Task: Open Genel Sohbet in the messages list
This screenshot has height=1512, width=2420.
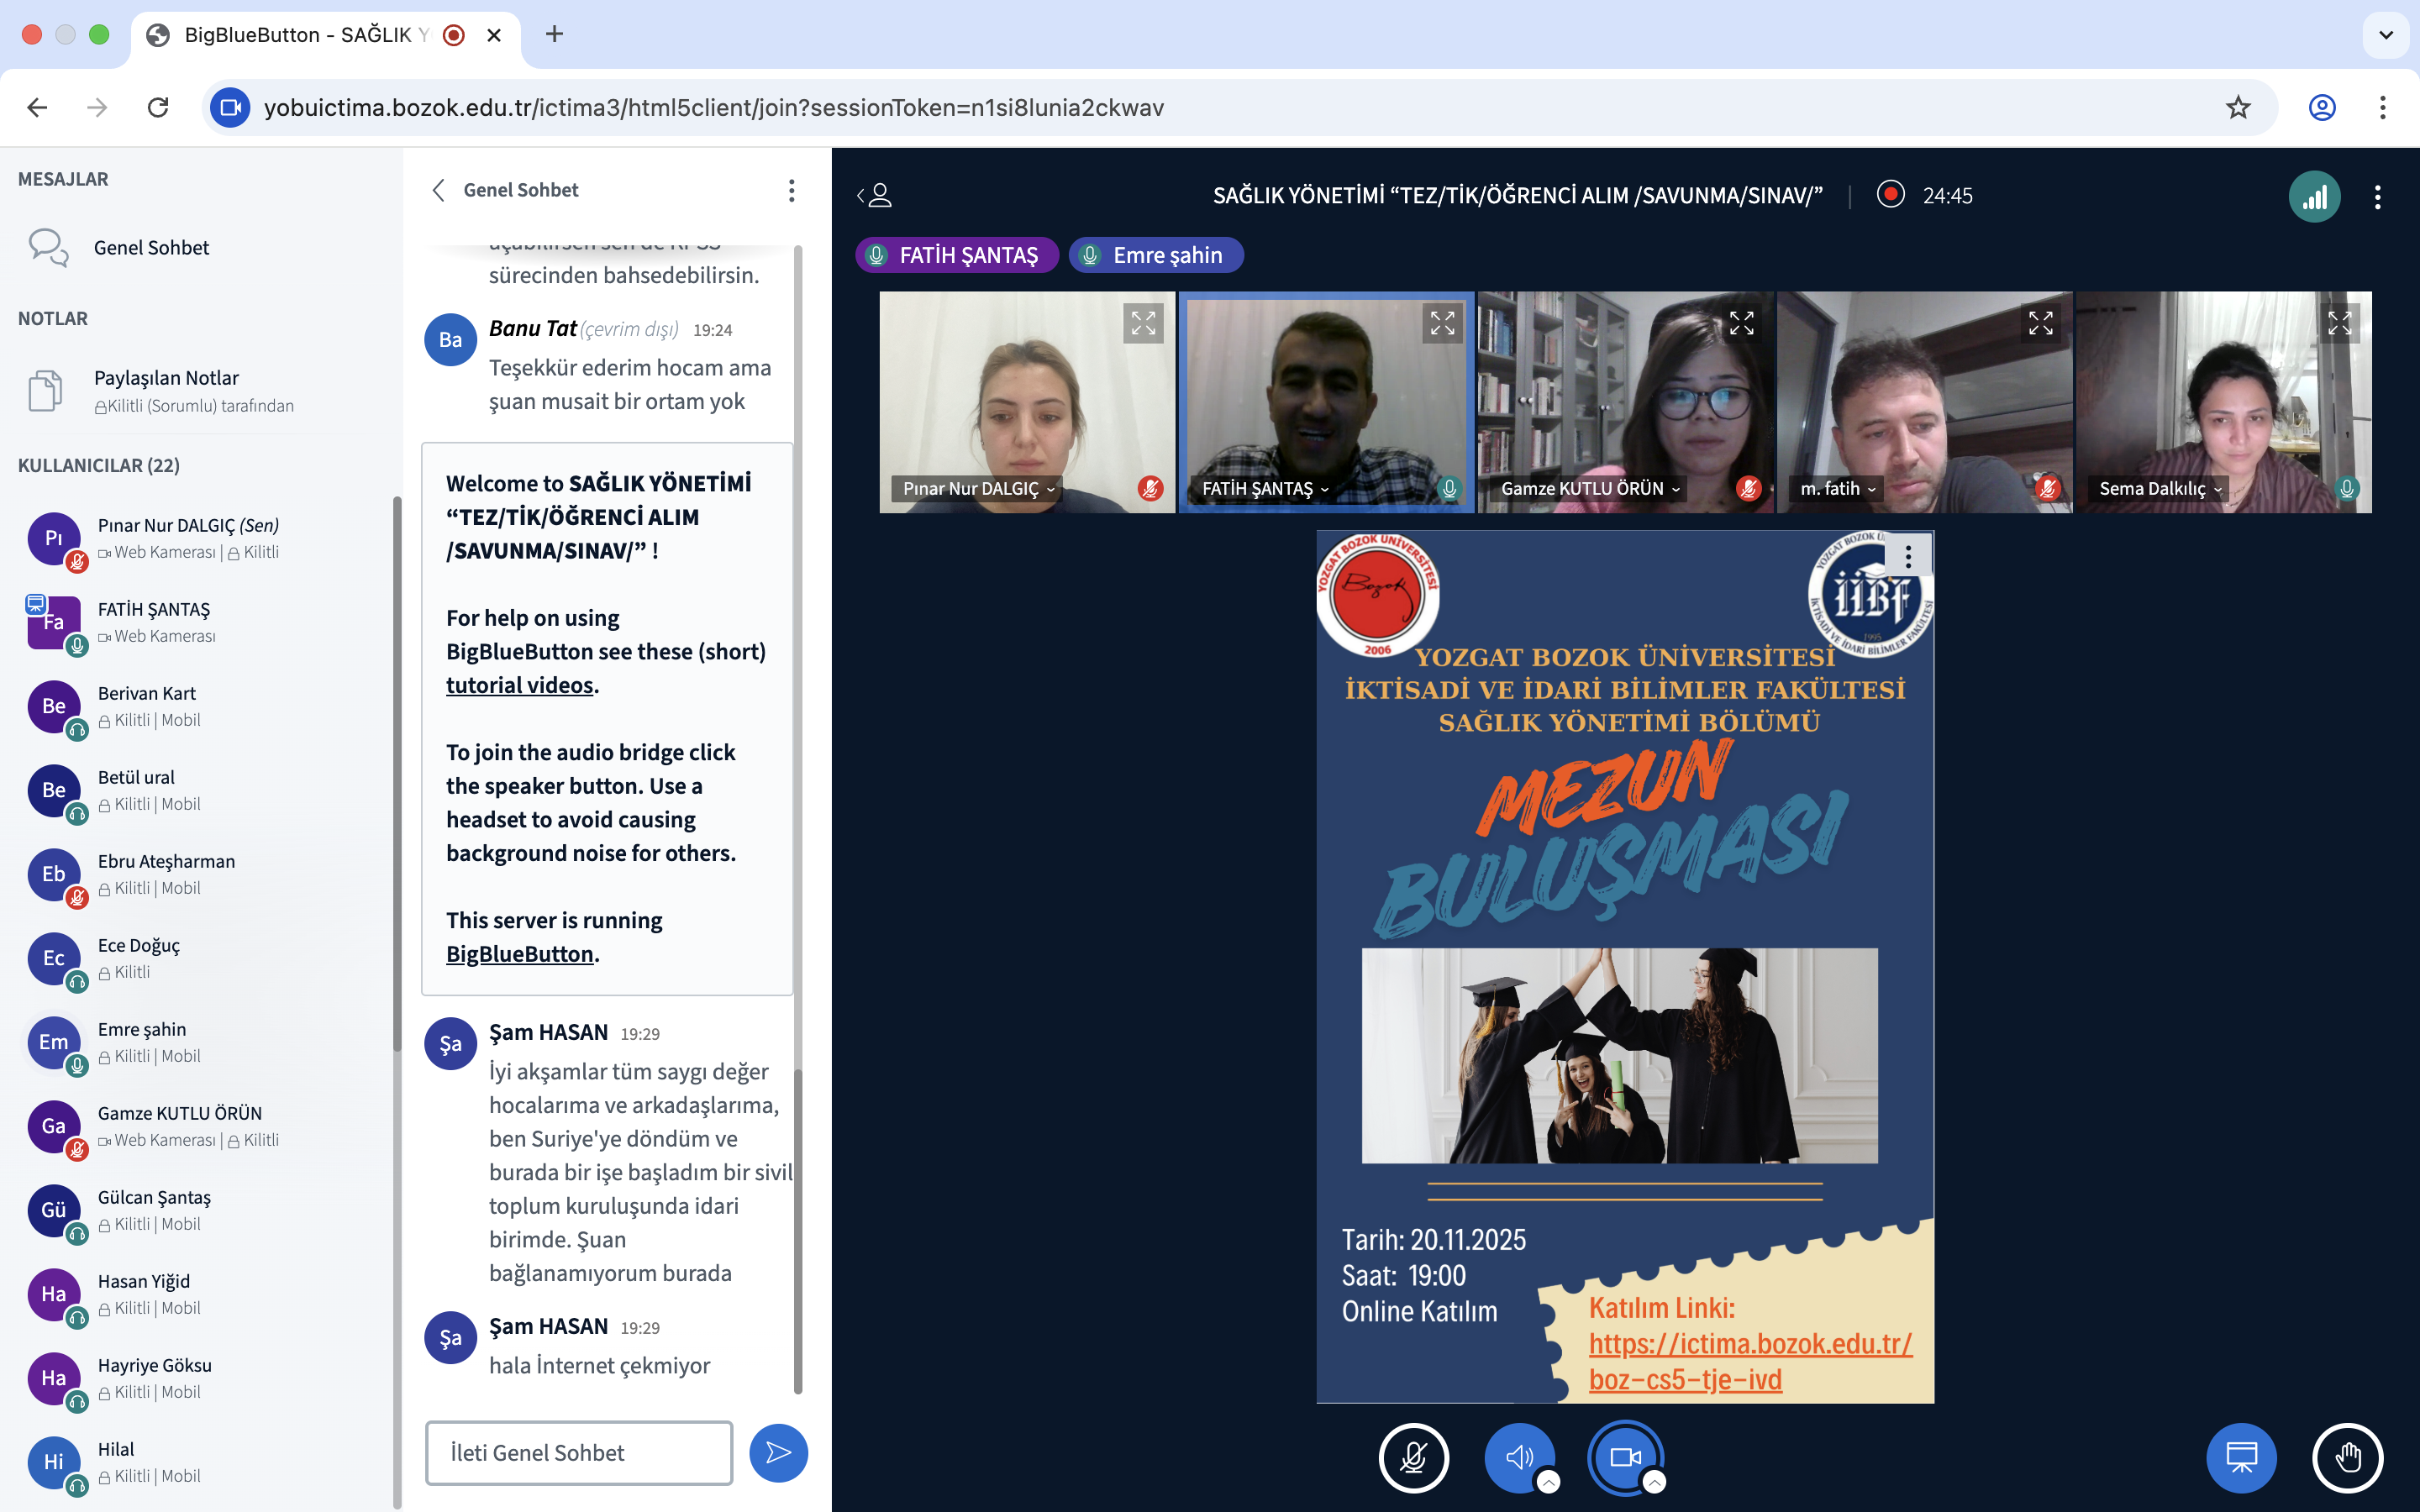Action: point(151,247)
